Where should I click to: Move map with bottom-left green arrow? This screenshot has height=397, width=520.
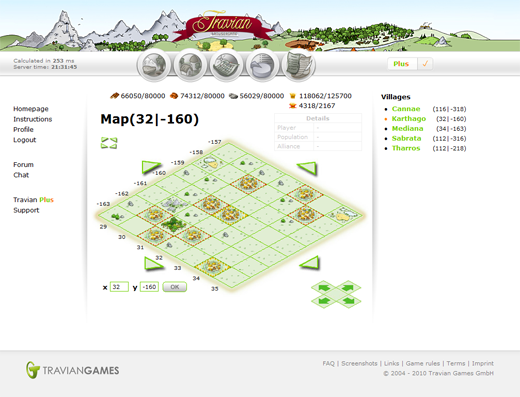tap(153, 263)
